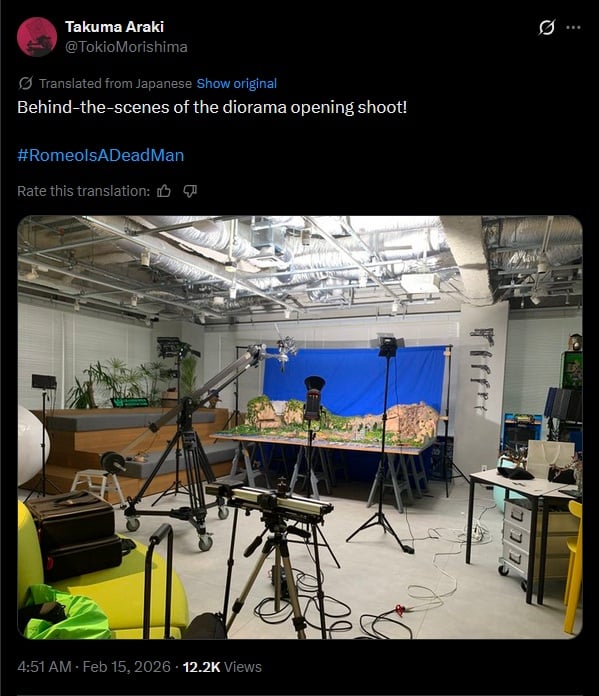Open the @TokioMorishima handle link
Viewport: 599px width, 696px height.
coord(126,47)
